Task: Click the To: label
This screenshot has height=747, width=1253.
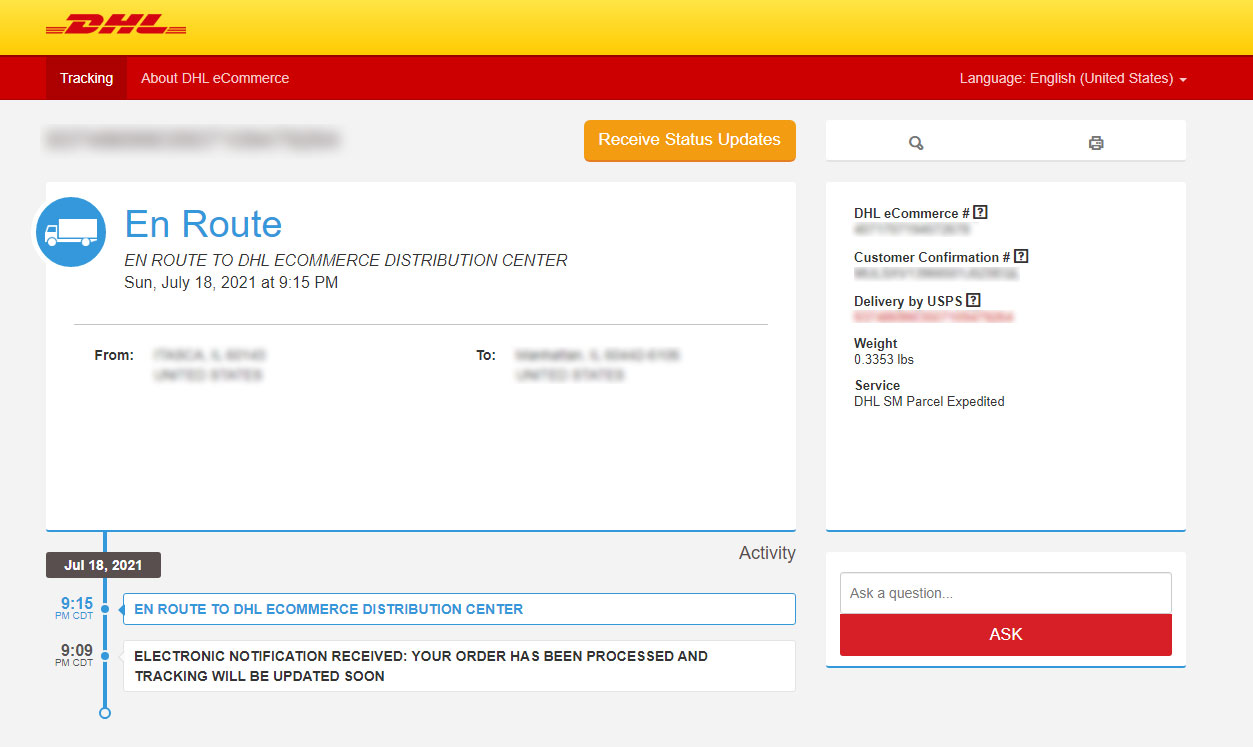Action: point(486,355)
